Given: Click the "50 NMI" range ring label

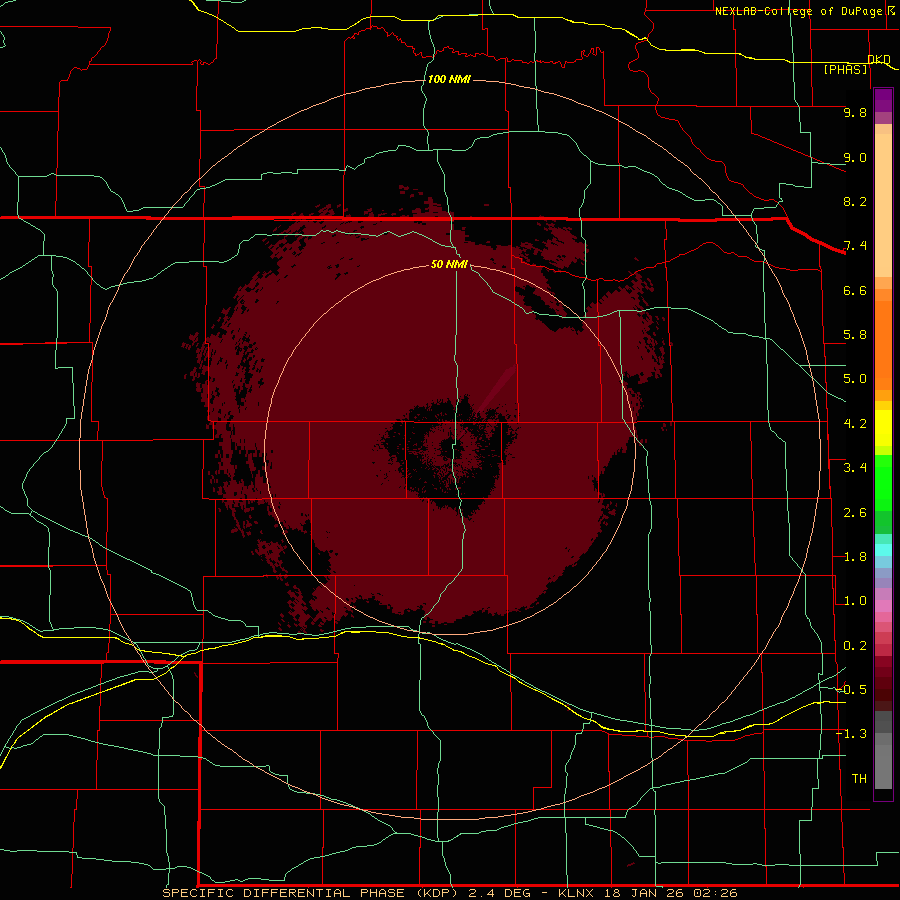Looking at the screenshot, I should [x=449, y=264].
